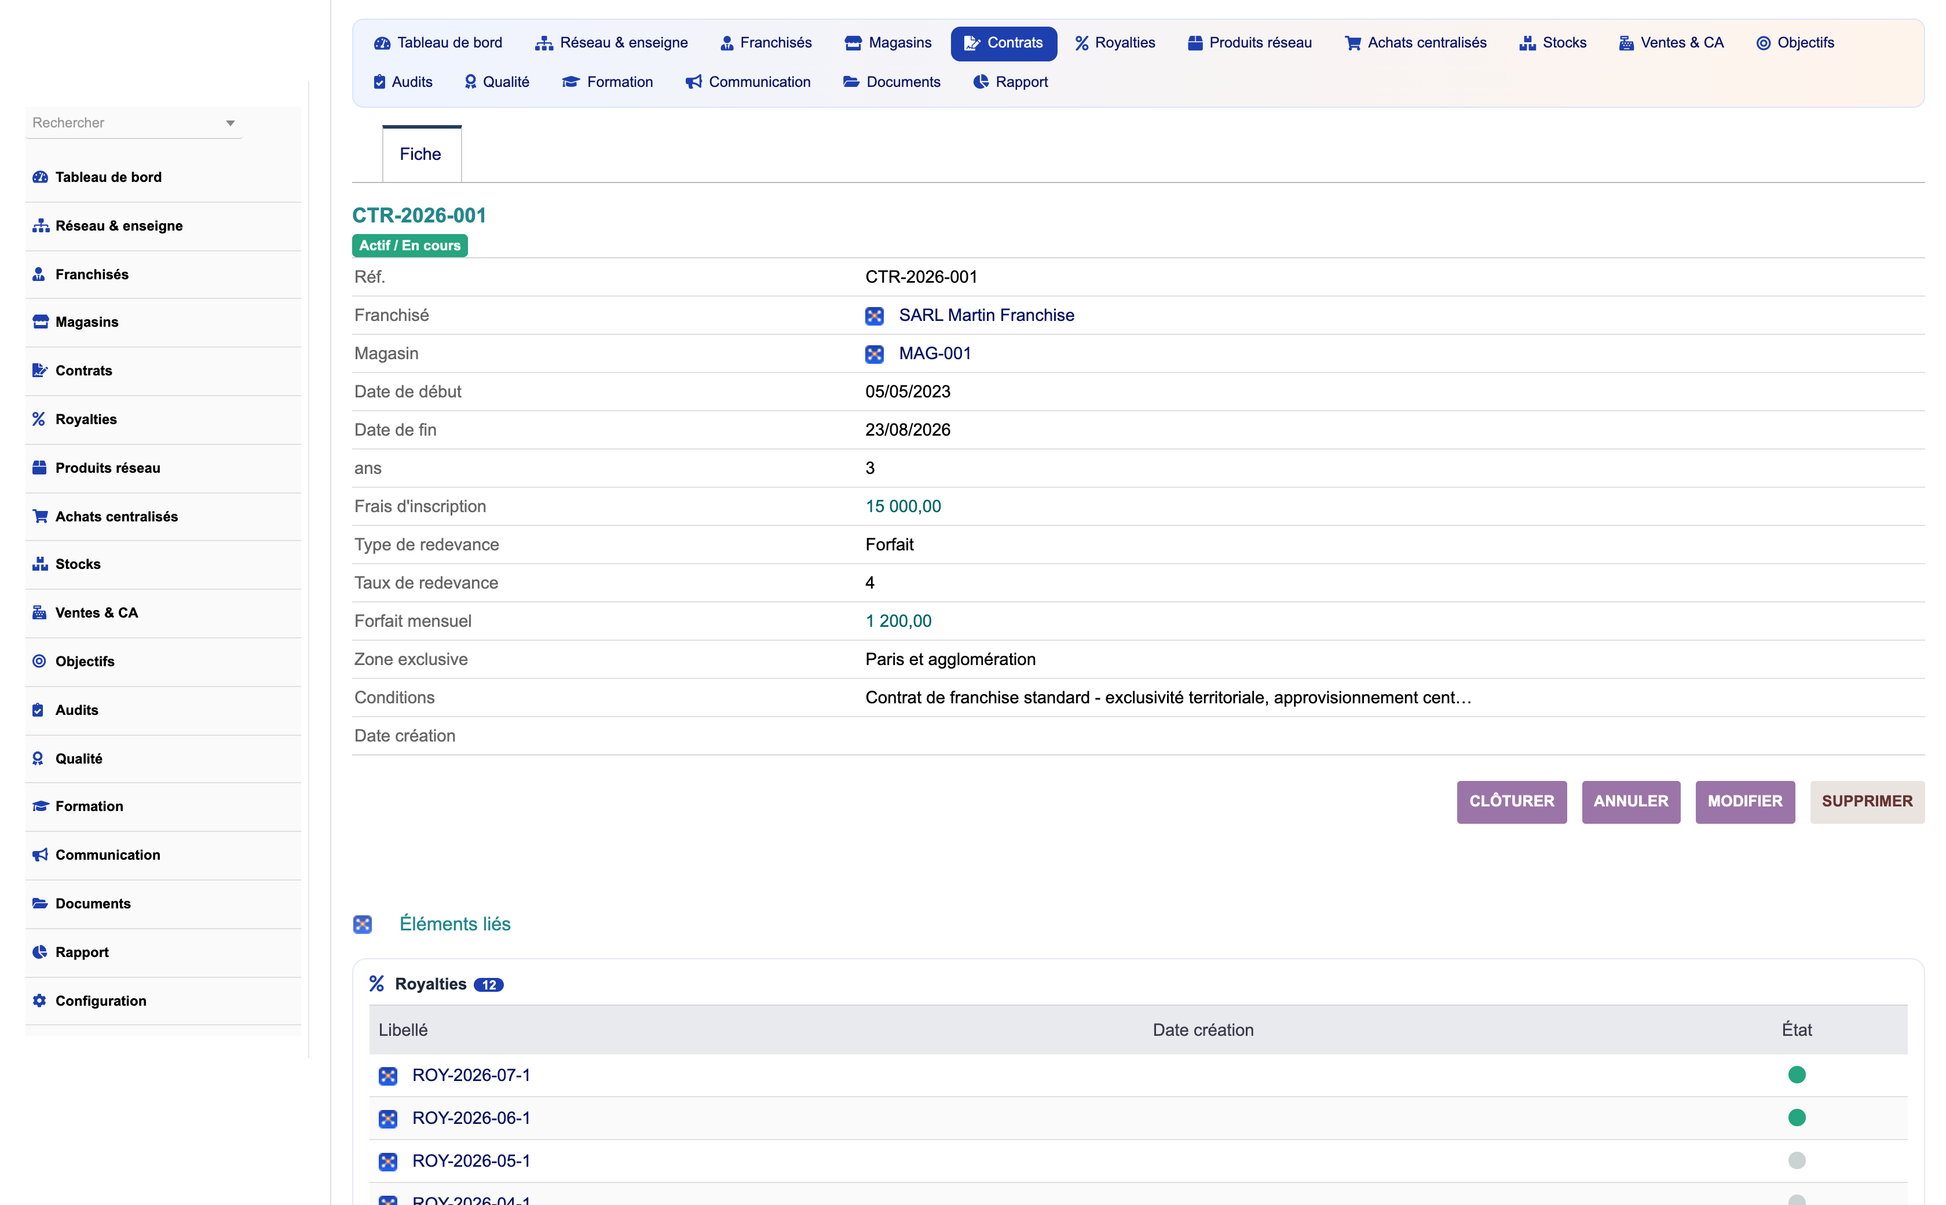
Task: Click icon next to MAG-001
Action: pyautogui.click(x=874, y=354)
